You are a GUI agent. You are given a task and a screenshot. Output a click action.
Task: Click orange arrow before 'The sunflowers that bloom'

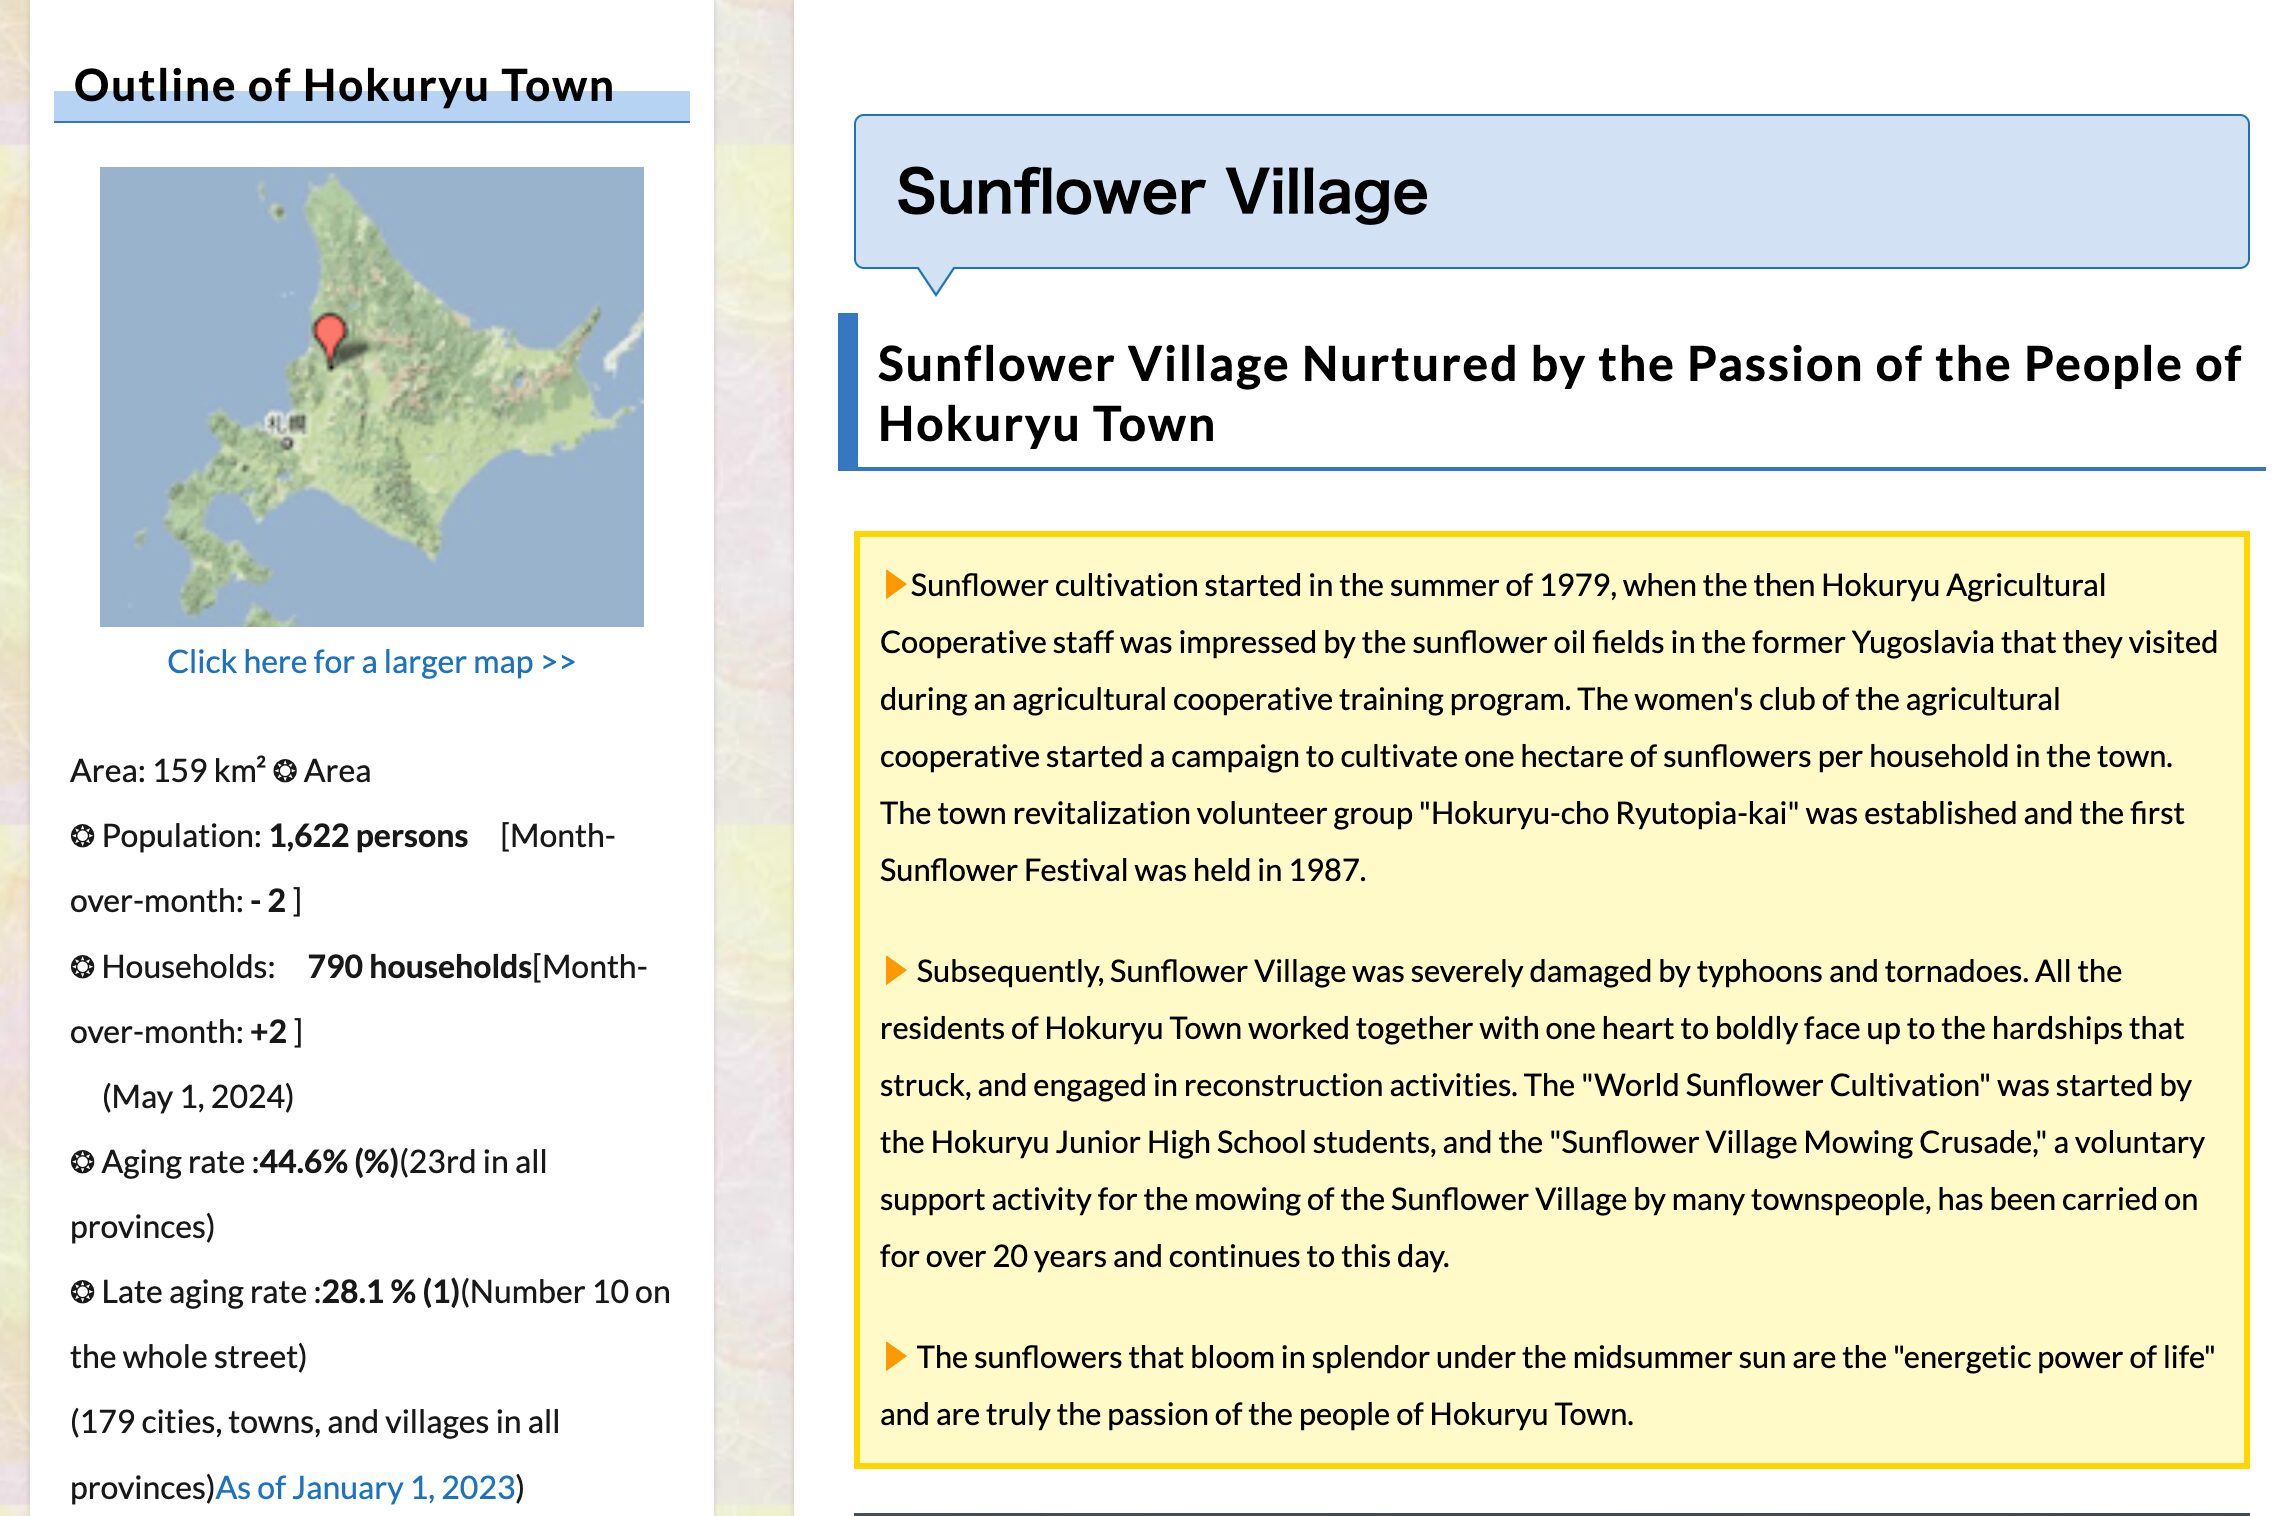tap(895, 1356)
